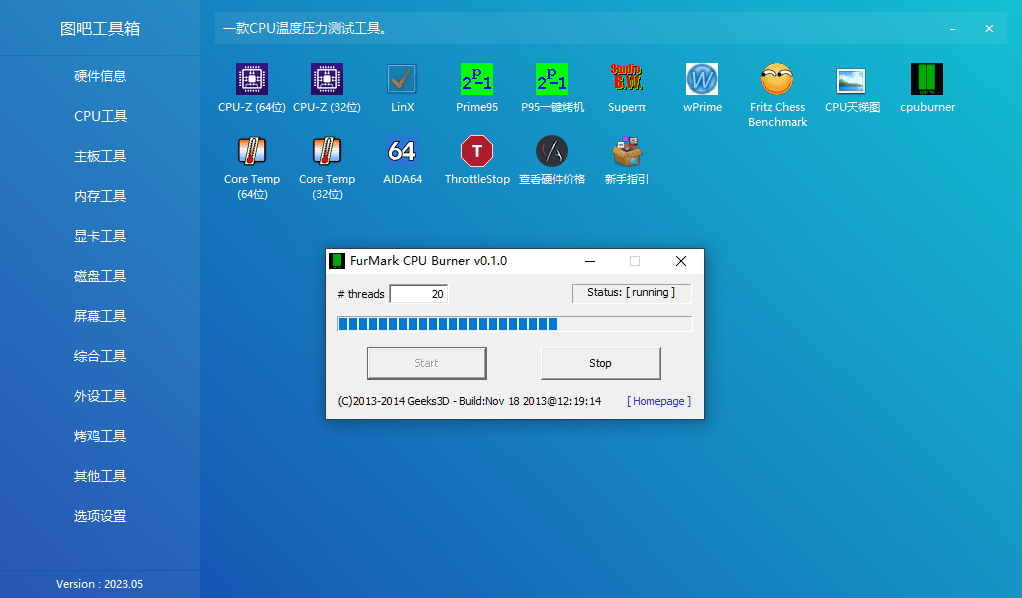1022x598 pixels.
Task: Click the FurMark build copyright text
Action: point(469,401)
